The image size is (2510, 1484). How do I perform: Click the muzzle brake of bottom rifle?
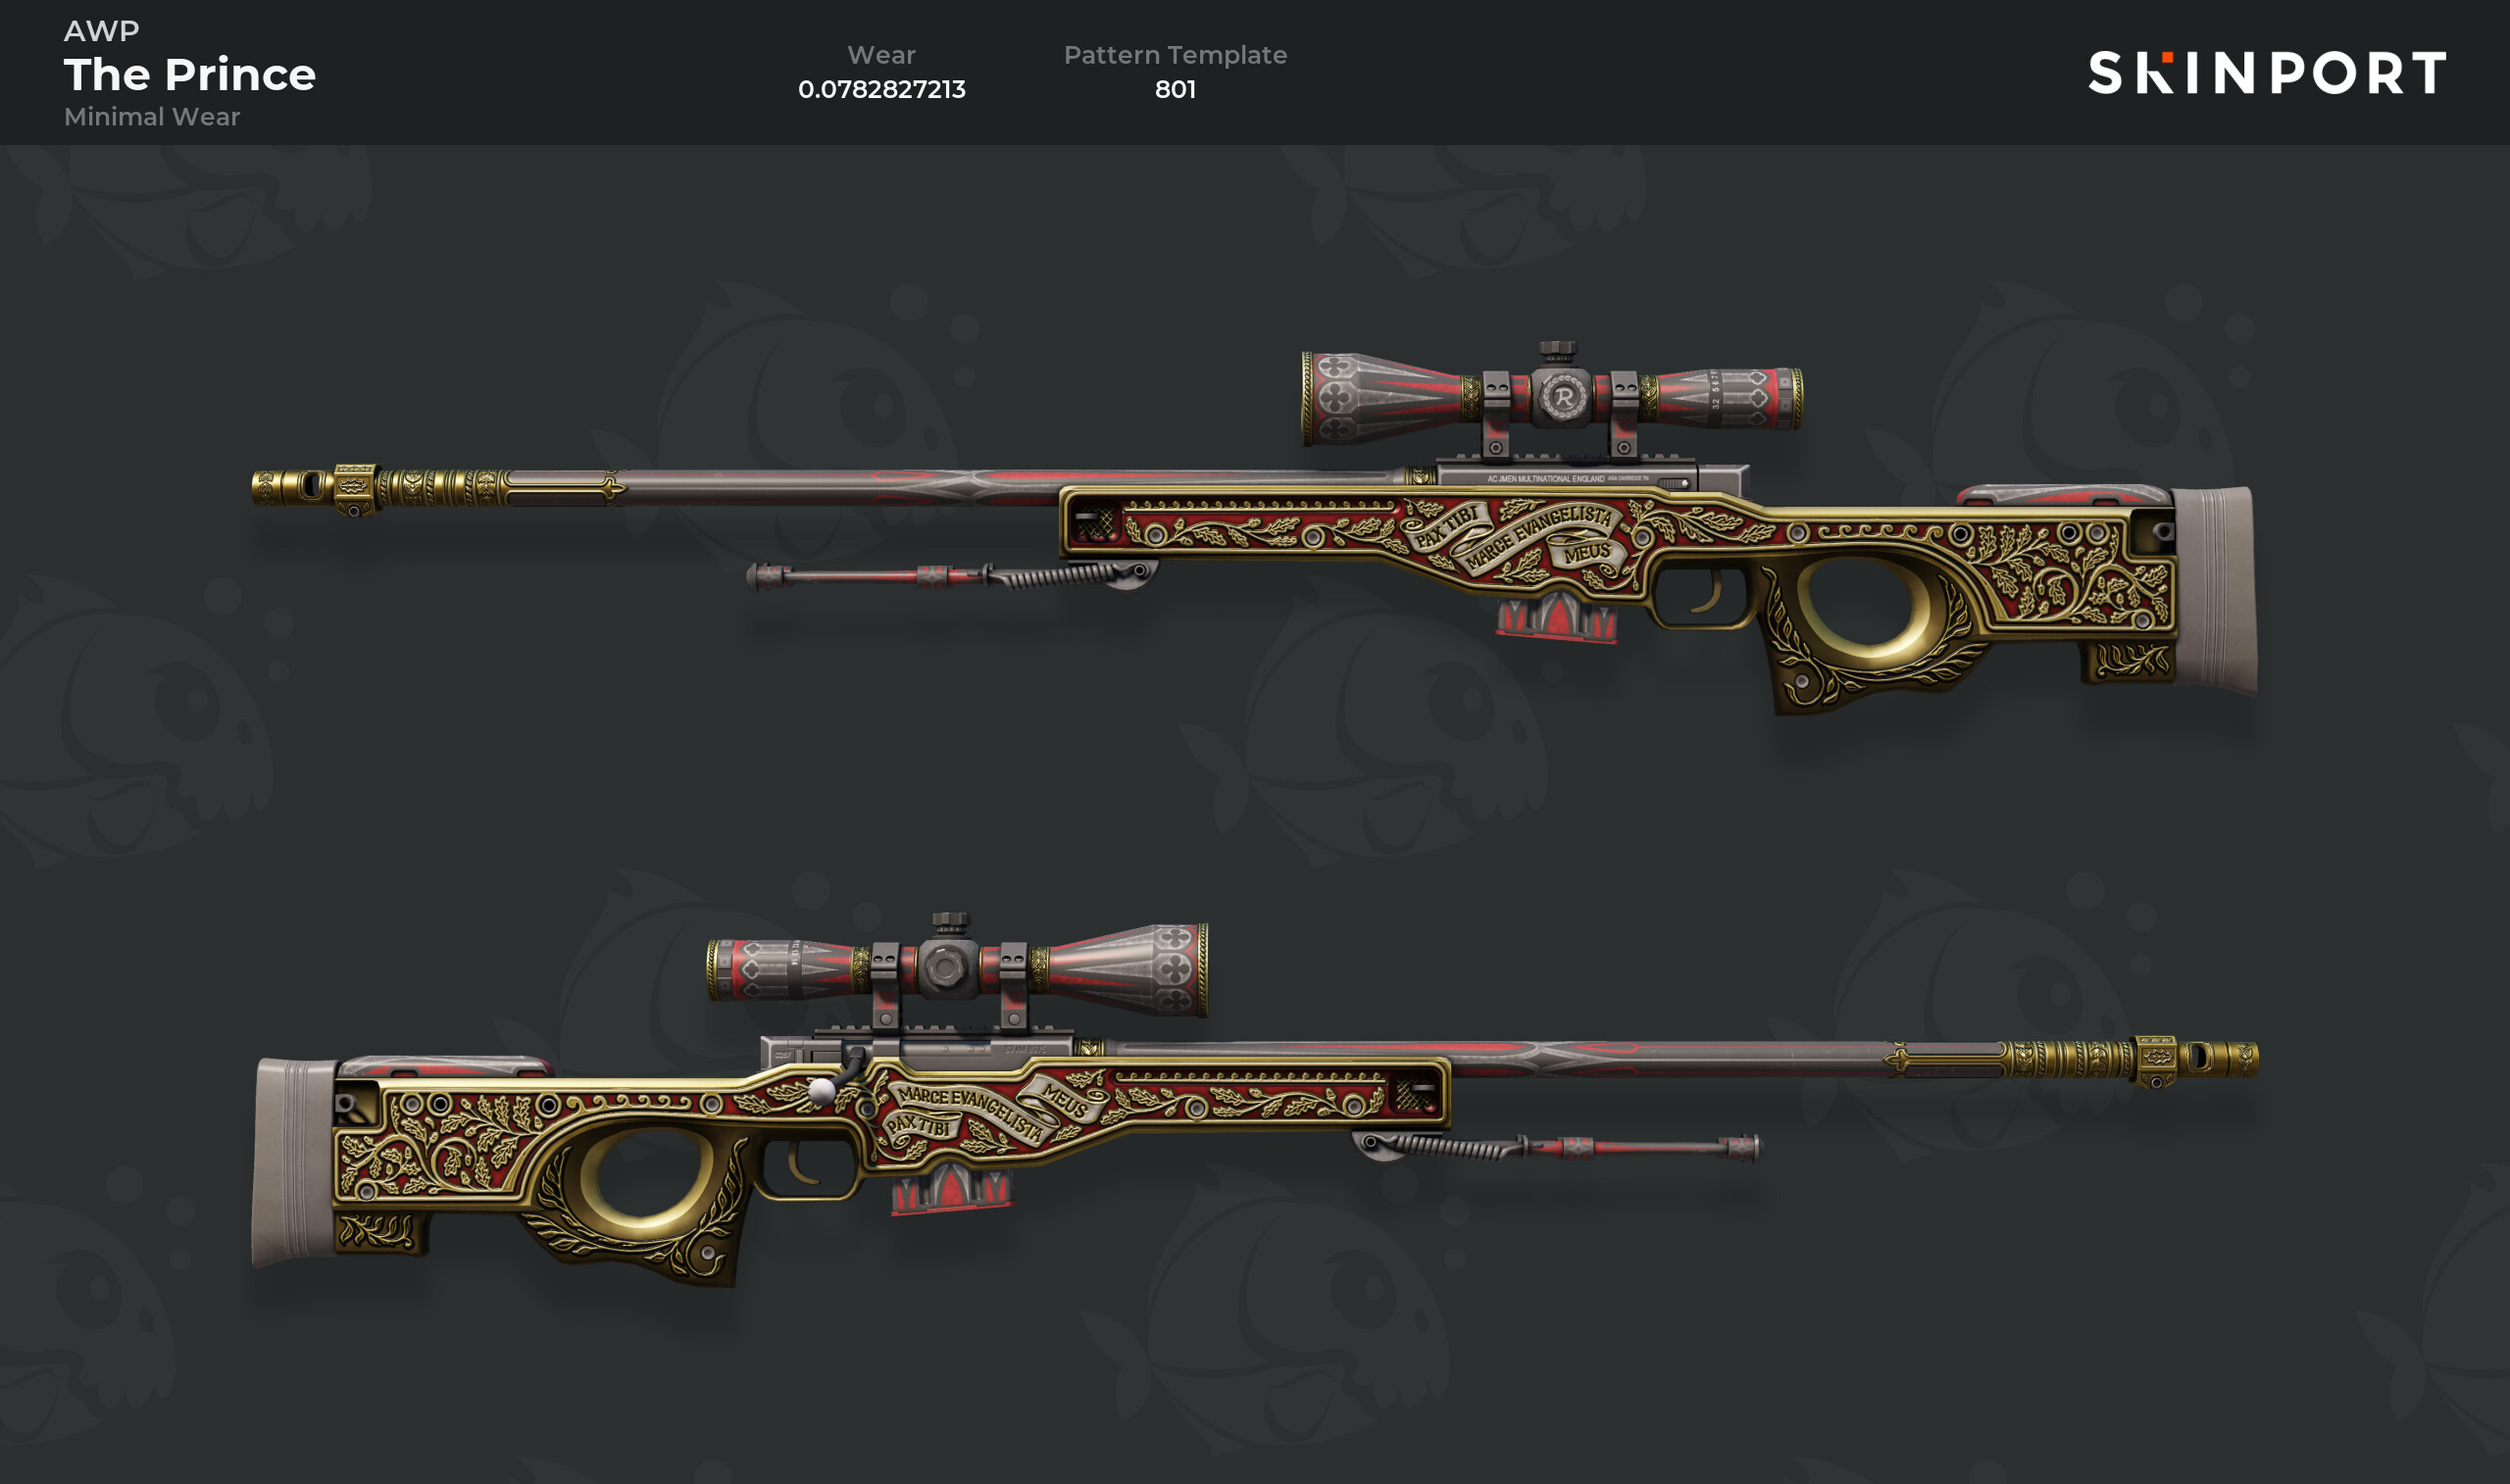point(2196,1060)
